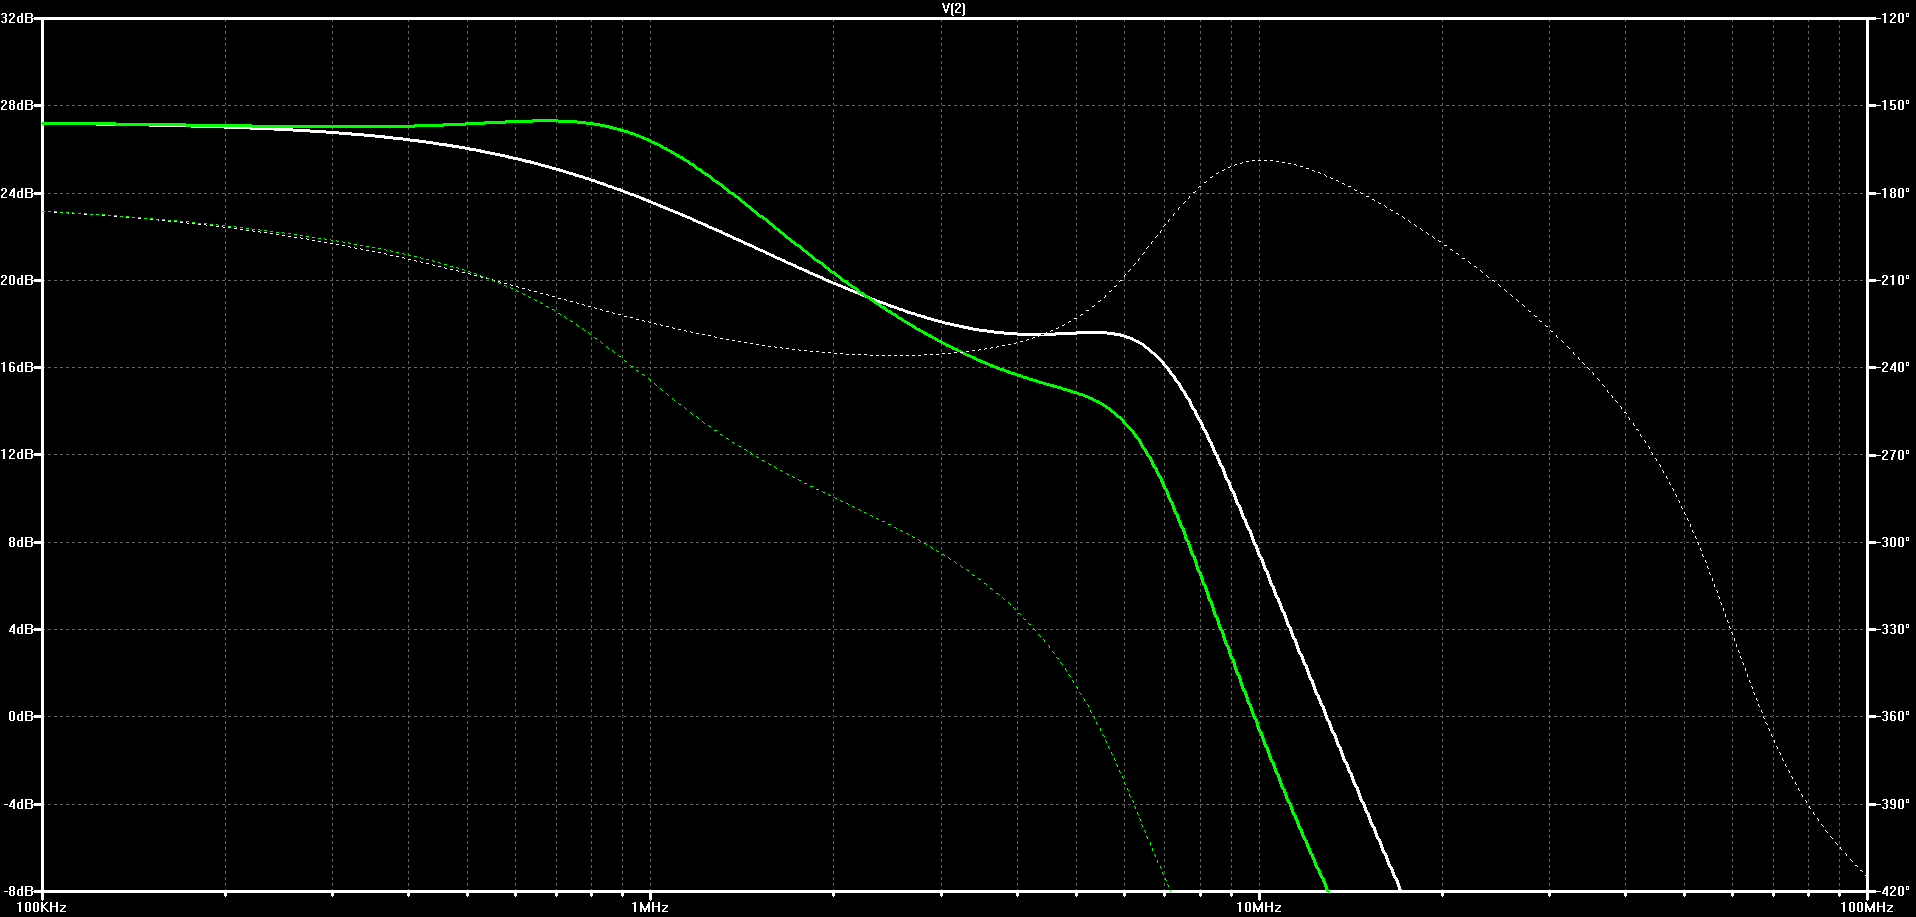The height and width of the screenshot is (917, 1916).
Task: Click the -180° phase axis label
Action: click(1893, 193)
